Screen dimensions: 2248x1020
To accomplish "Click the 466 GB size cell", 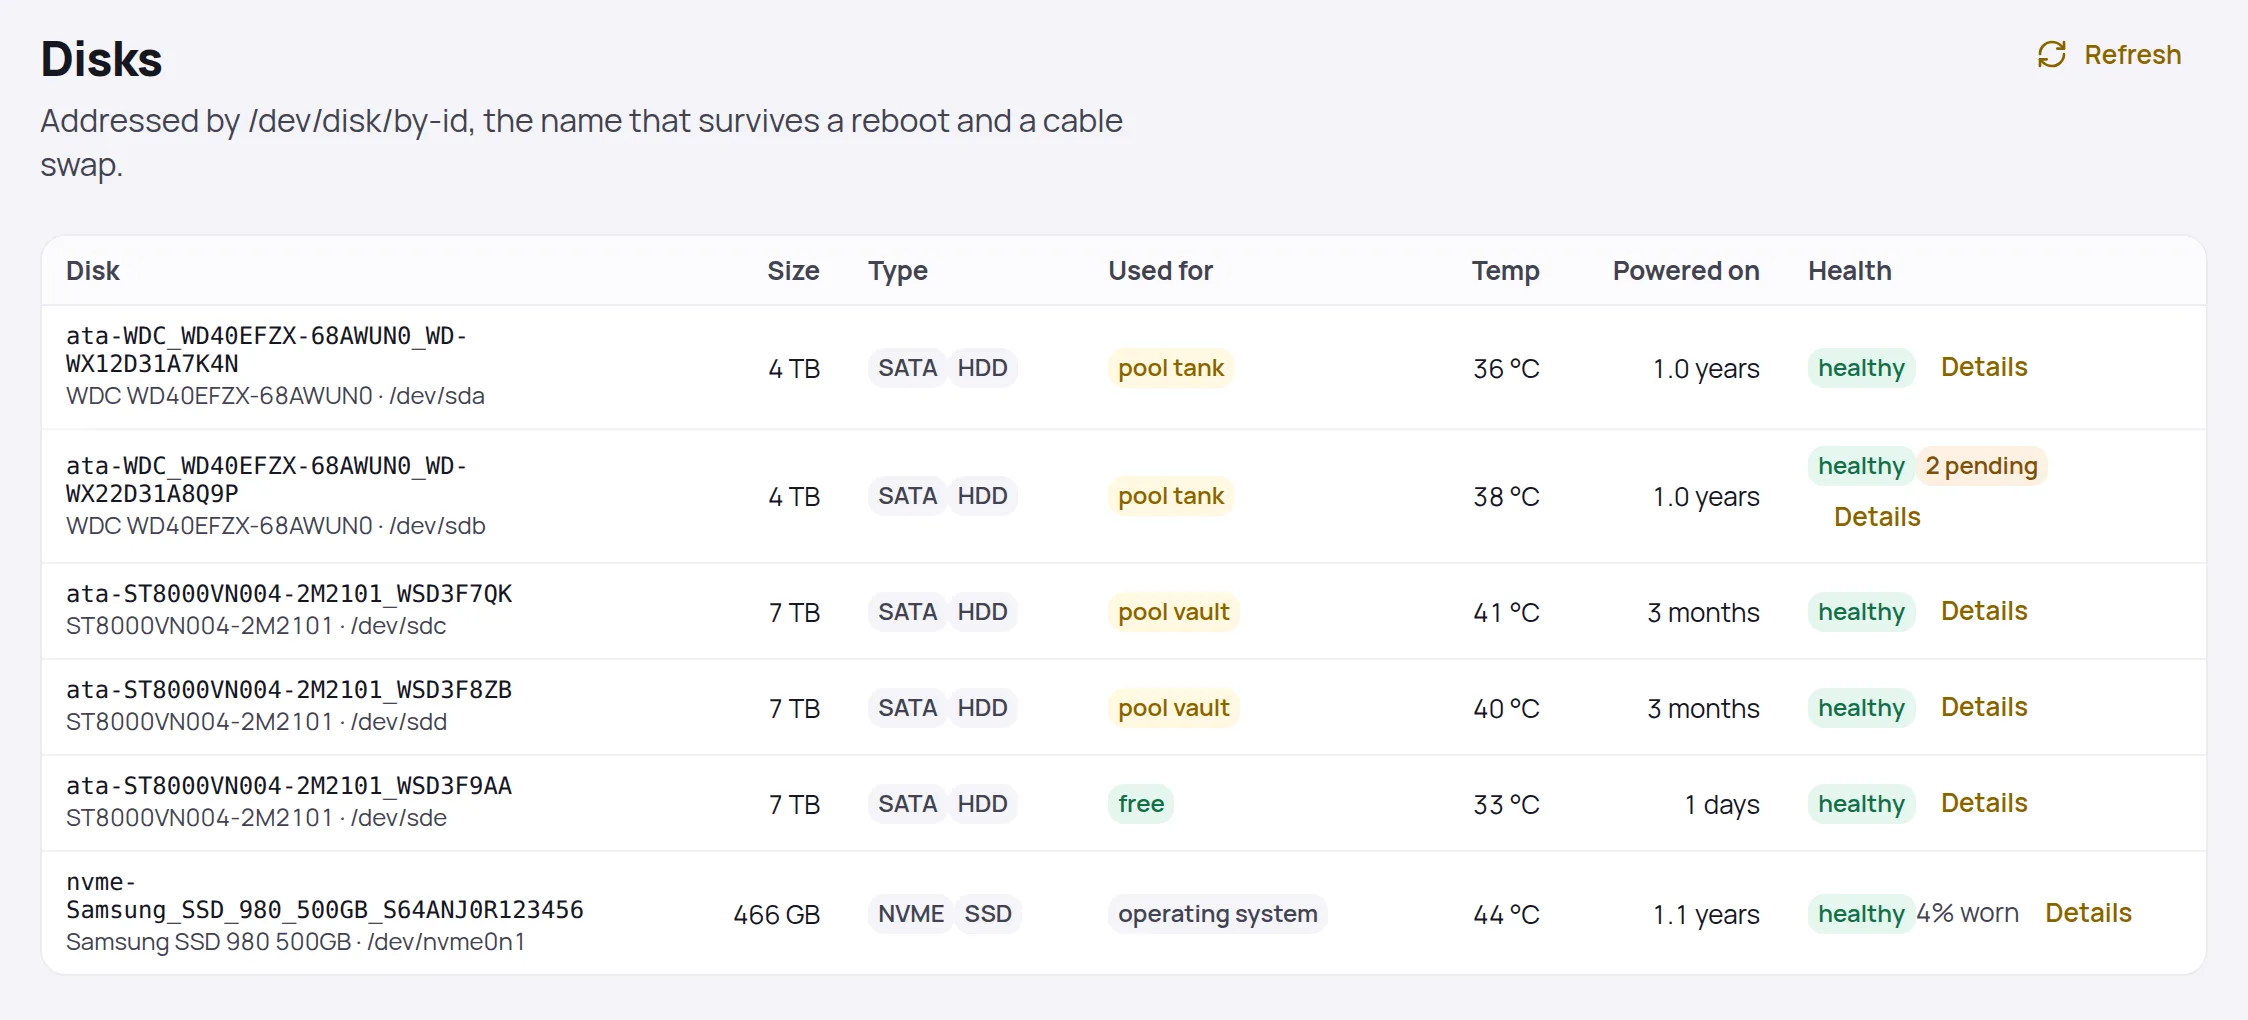I will point(776,915).
